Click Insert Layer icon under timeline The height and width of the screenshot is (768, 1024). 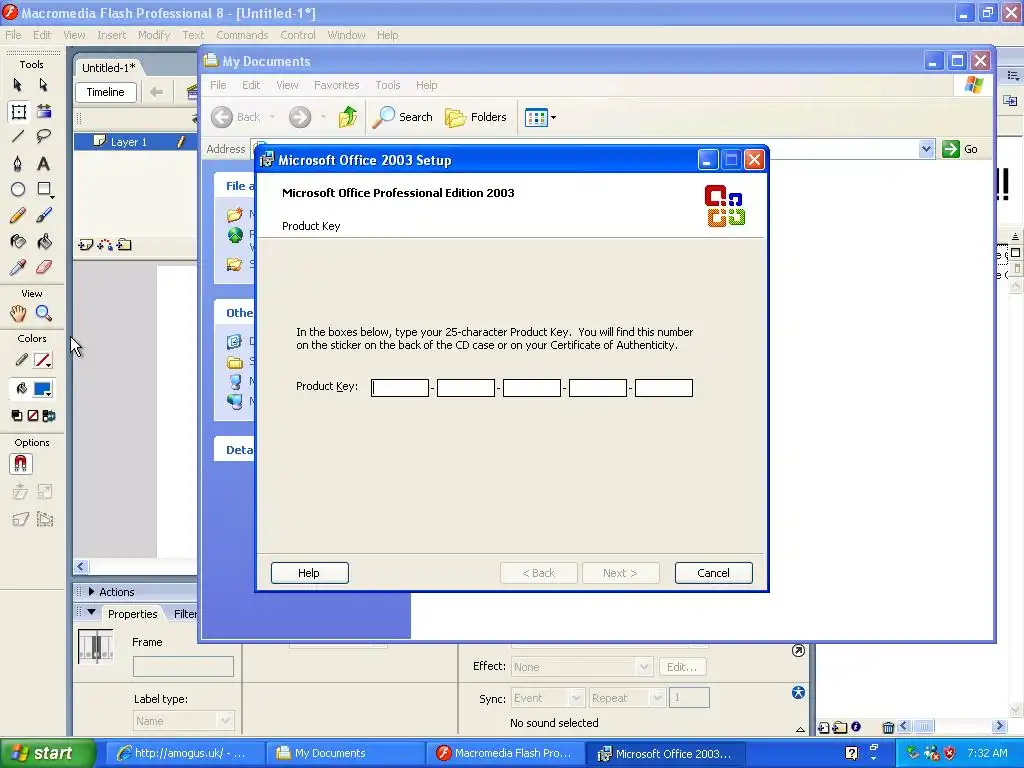pyautogui.click(x=86, y=245)
